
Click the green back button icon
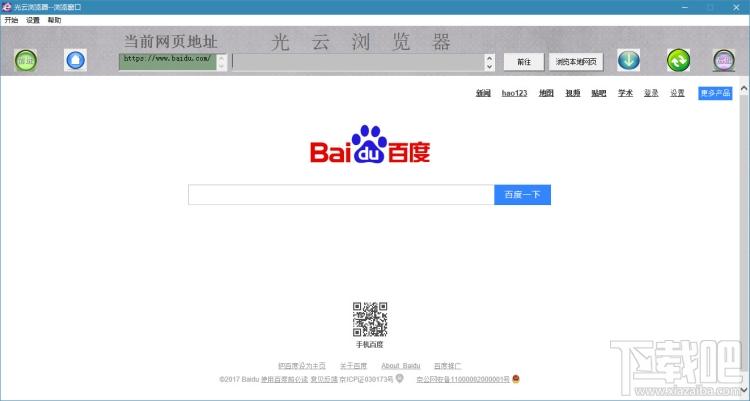(x=26, y=60)
